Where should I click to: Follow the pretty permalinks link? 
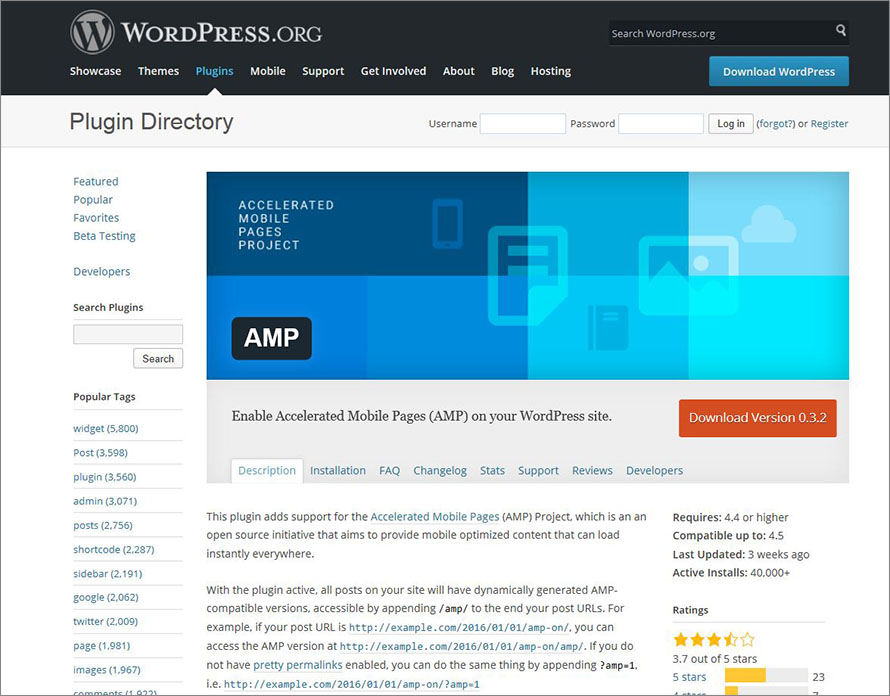[x=297, y=665]
